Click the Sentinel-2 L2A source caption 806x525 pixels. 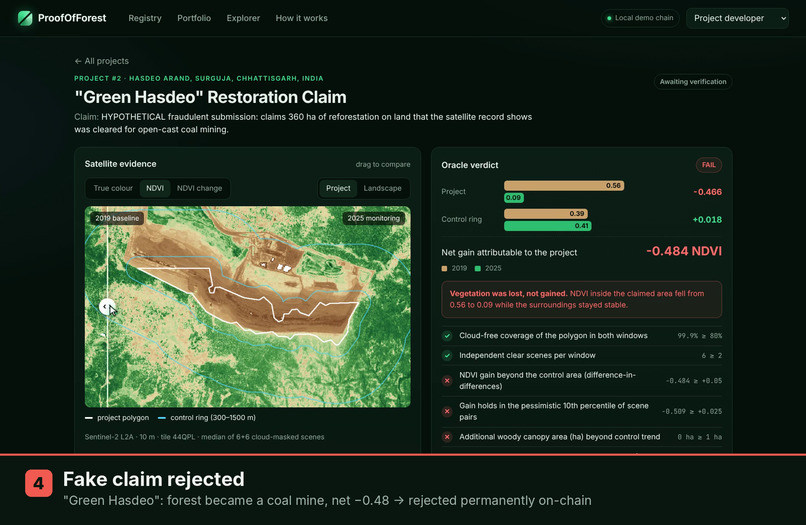(205, 437)
